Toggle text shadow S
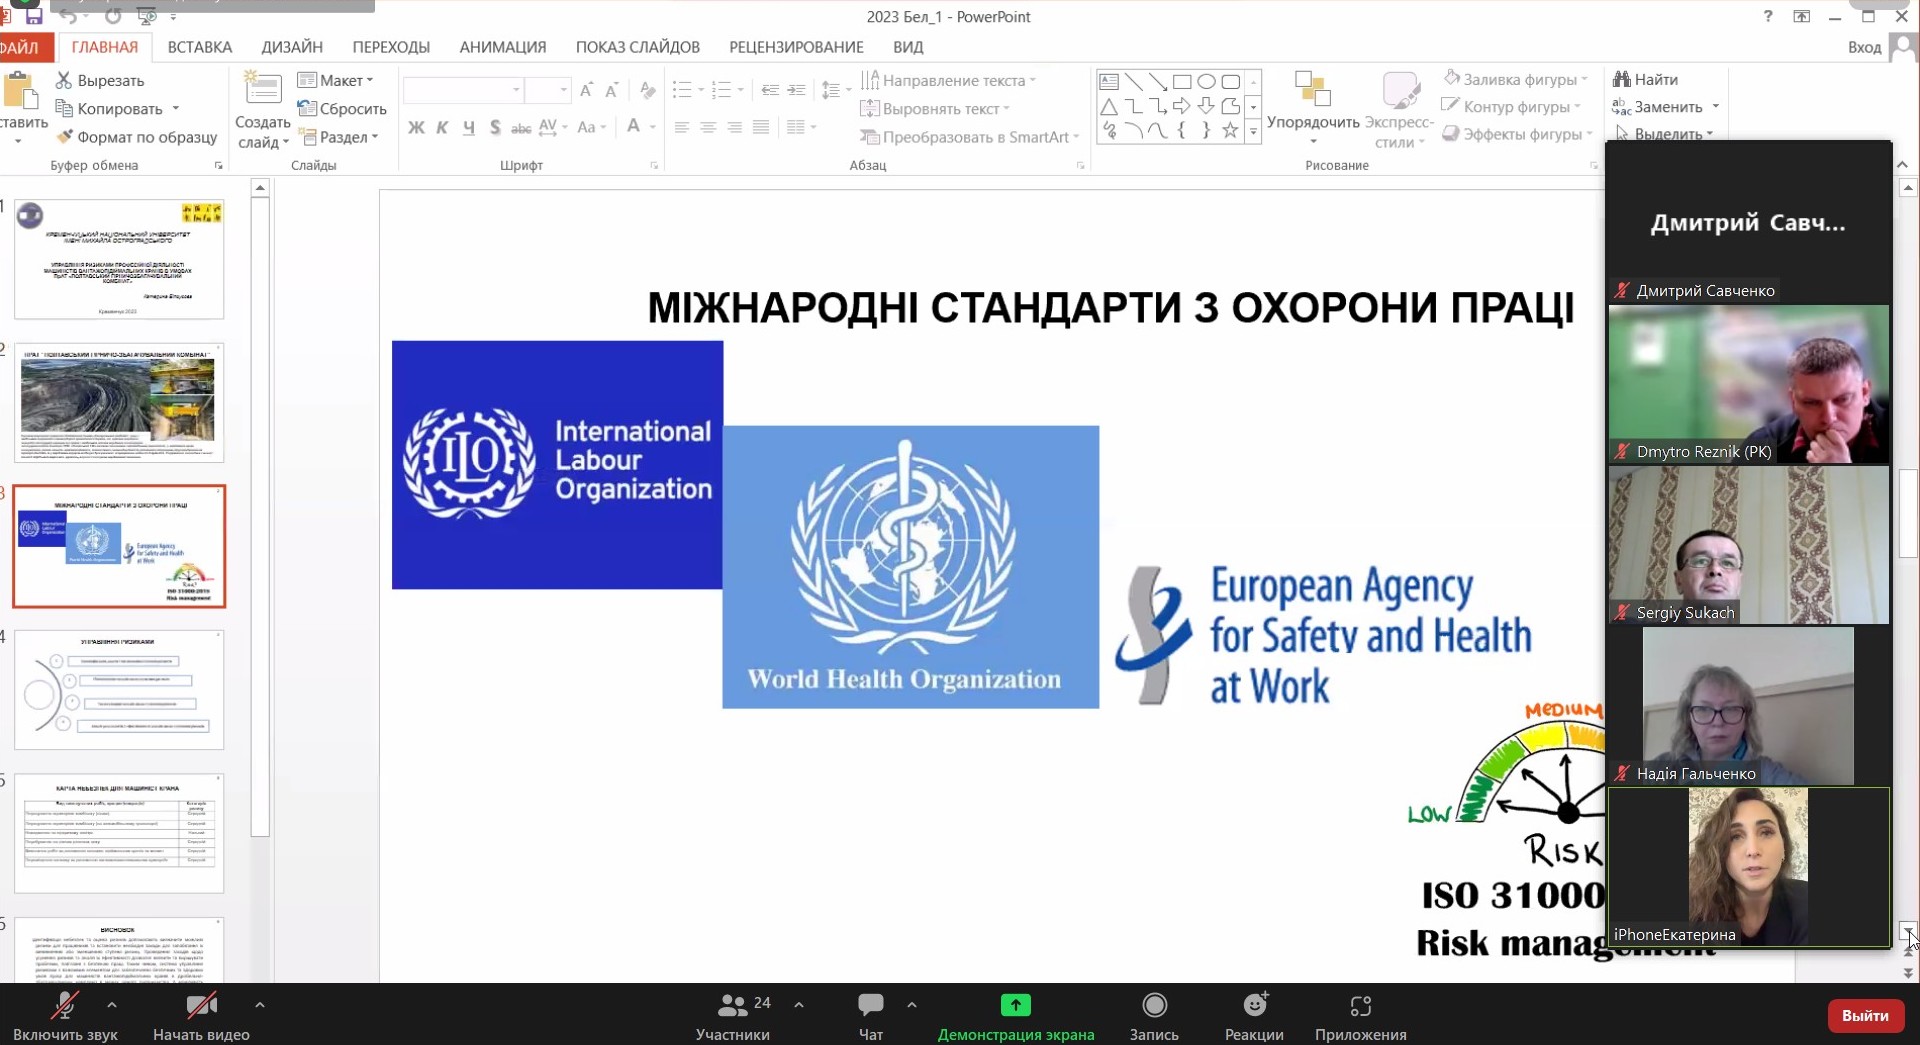Viewport: 1920px width, 1045px height. 495,127
